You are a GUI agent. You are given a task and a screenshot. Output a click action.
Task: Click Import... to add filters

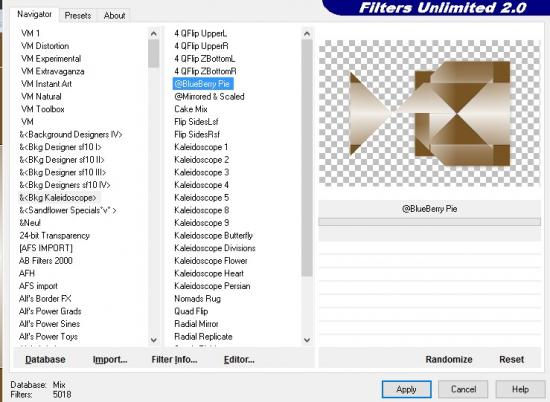110,360
